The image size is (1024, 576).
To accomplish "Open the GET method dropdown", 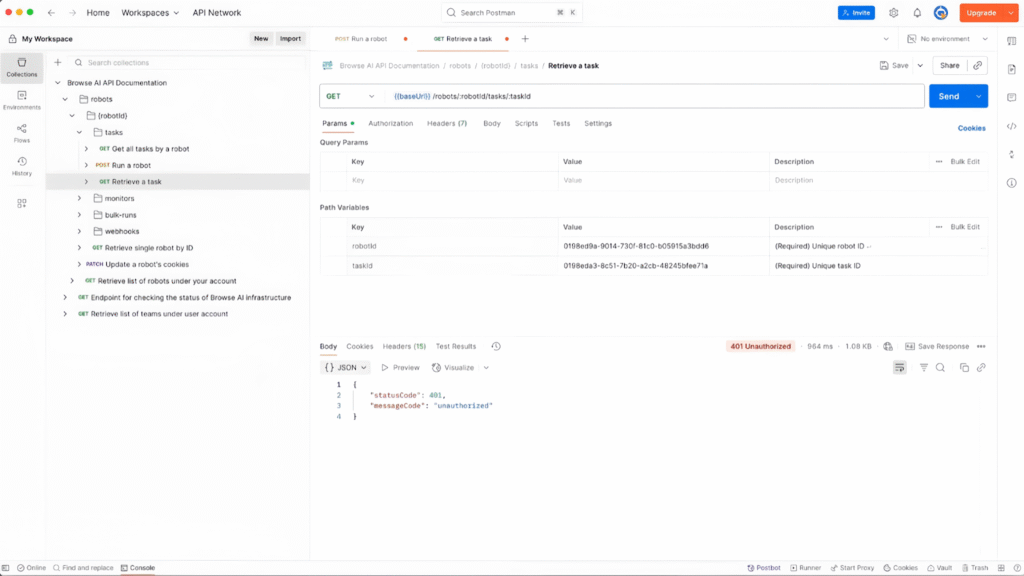I will coord(351,96).
